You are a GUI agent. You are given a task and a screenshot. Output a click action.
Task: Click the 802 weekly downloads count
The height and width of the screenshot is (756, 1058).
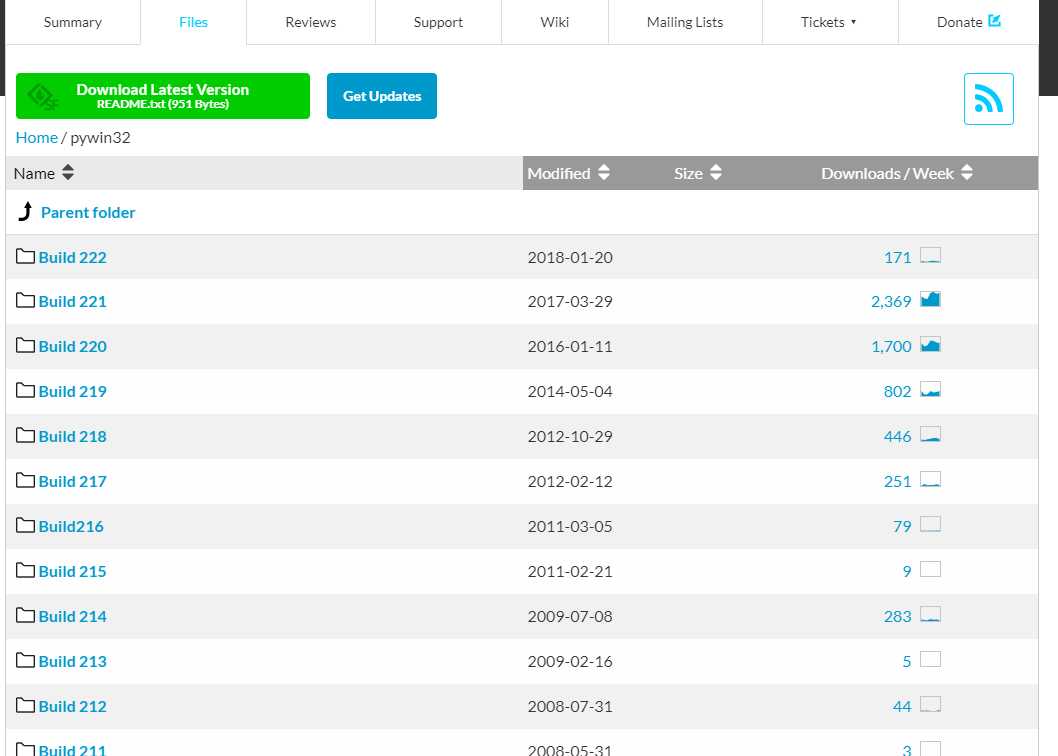coord(897,392)
